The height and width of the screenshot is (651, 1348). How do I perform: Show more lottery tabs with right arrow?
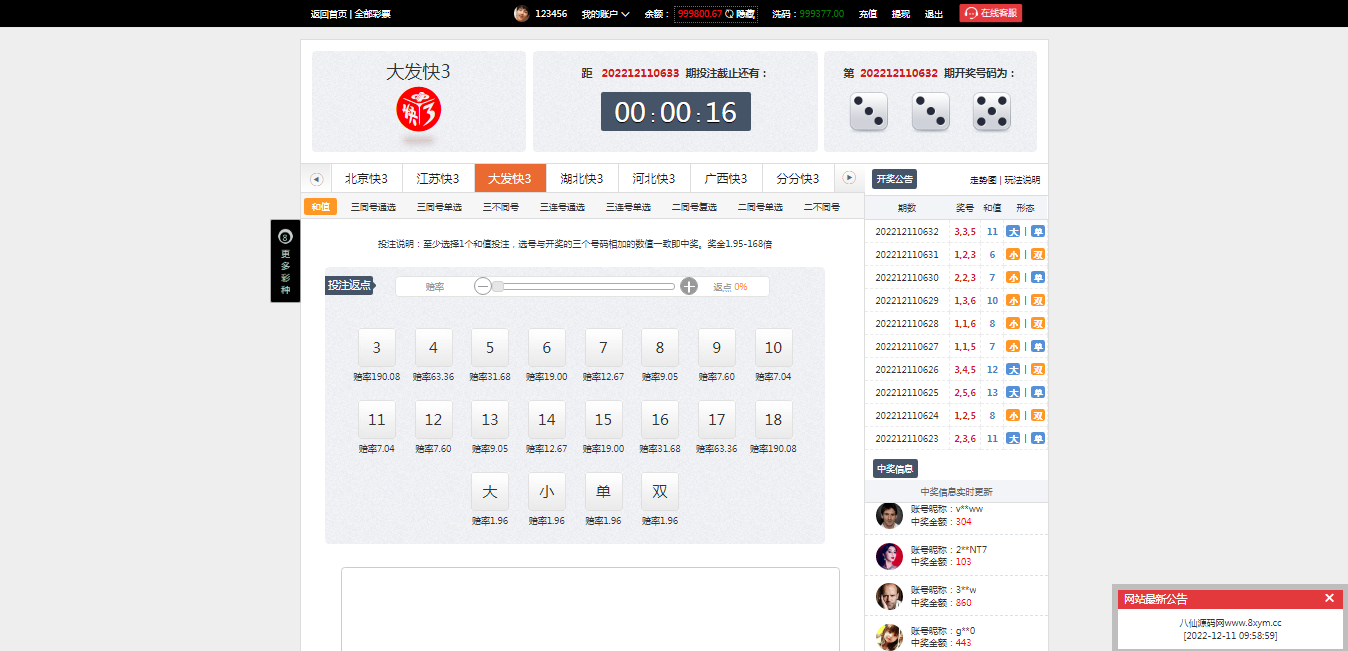point(849,178)
